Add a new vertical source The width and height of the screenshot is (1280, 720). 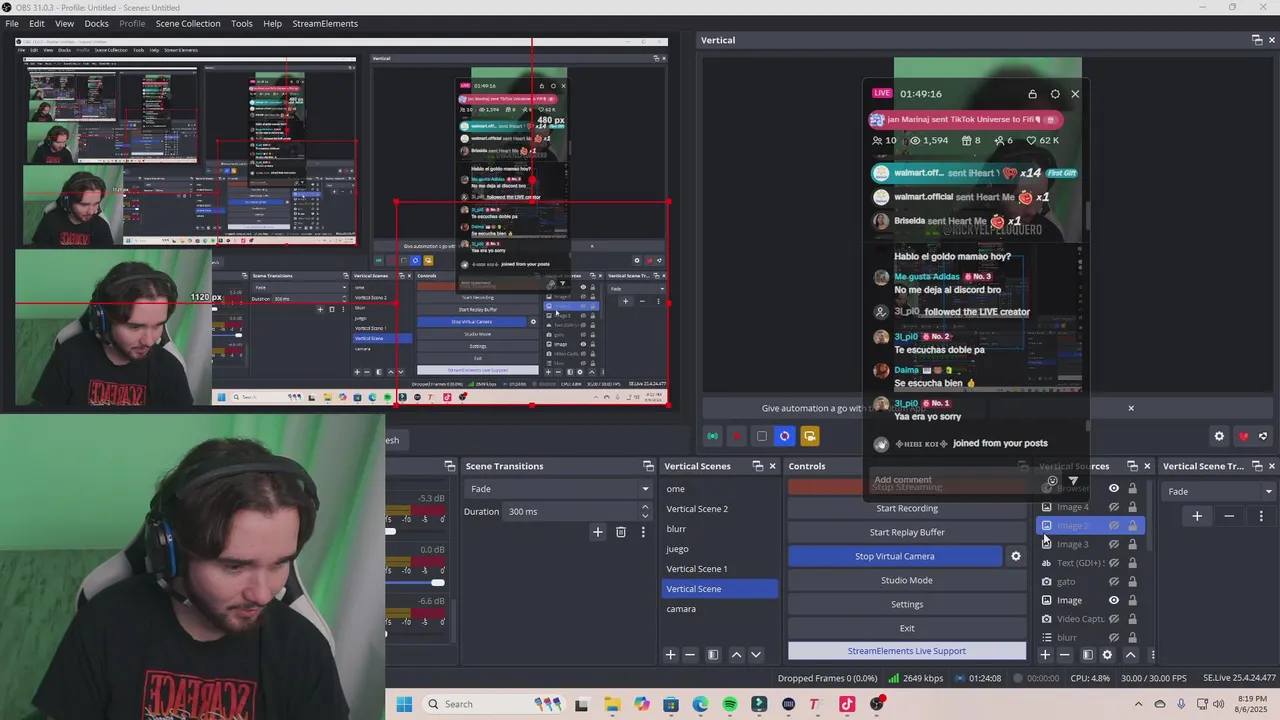1045,655
